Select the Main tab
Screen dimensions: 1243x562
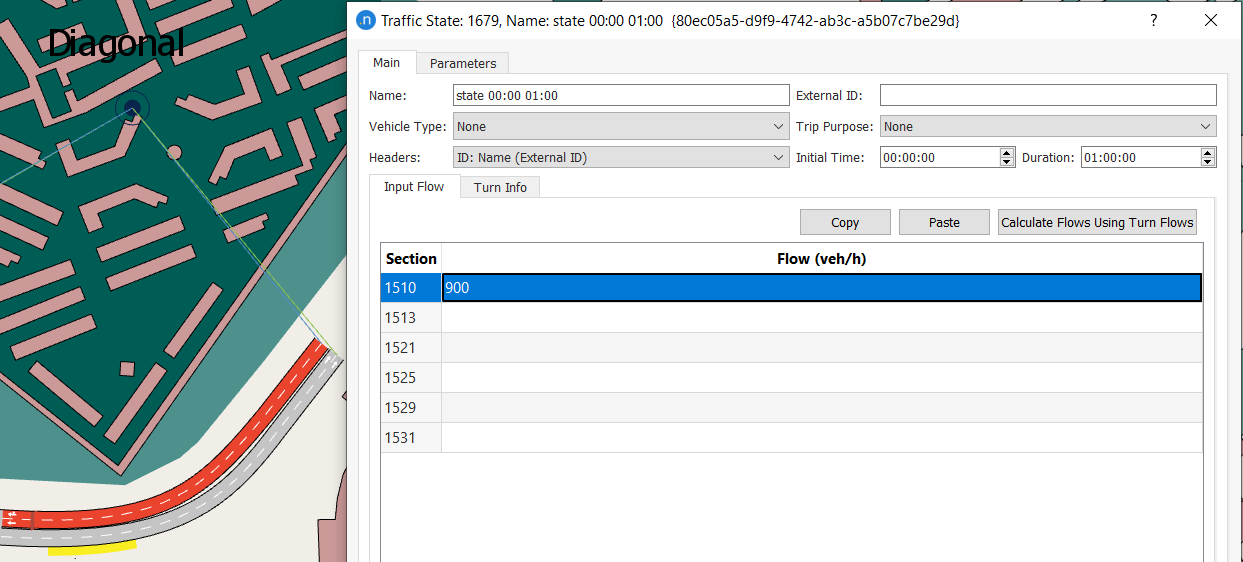tap(387, 62)
